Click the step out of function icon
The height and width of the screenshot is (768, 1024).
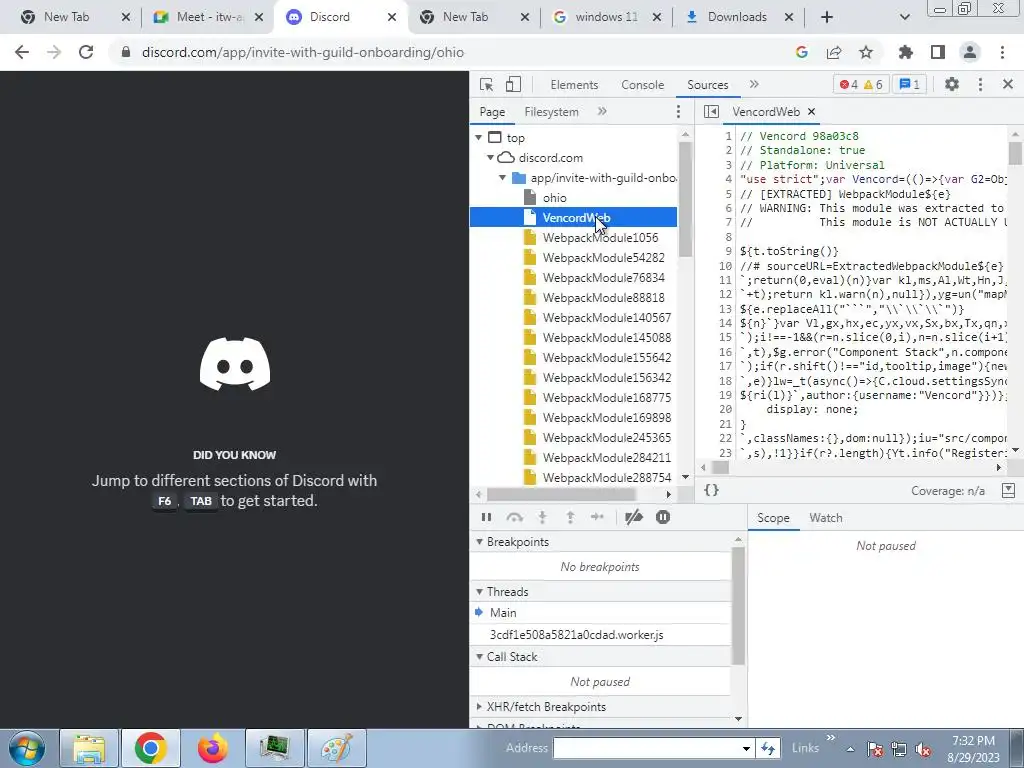click(x=570, y=517)
